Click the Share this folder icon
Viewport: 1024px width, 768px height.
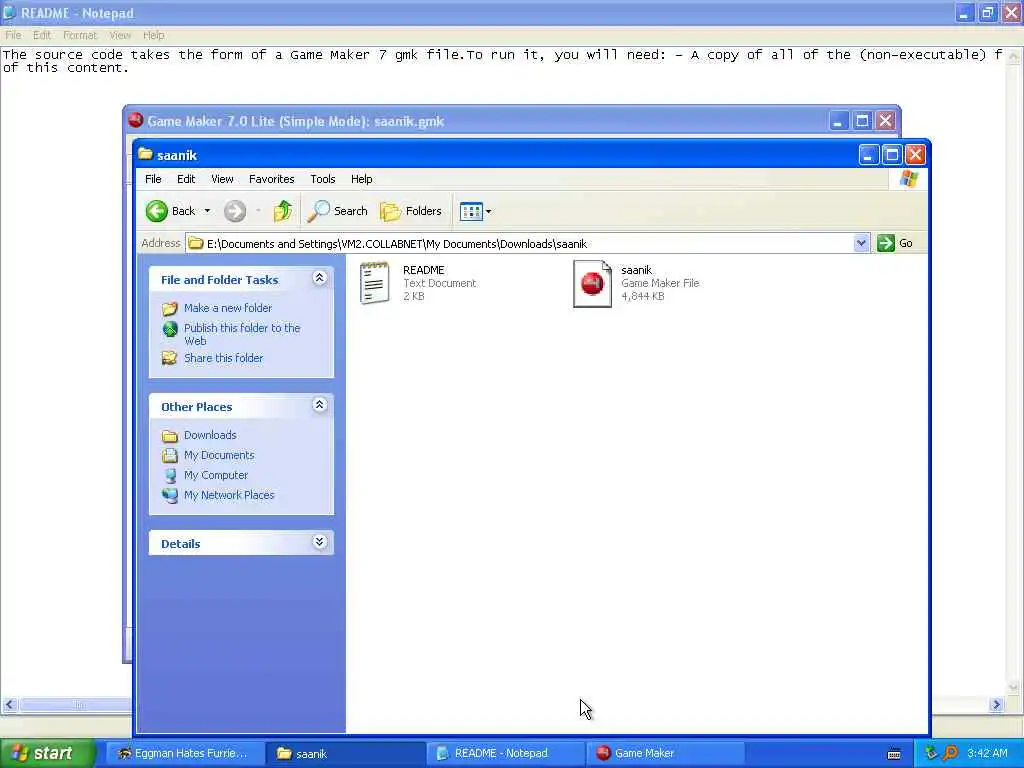coord(170,358)
